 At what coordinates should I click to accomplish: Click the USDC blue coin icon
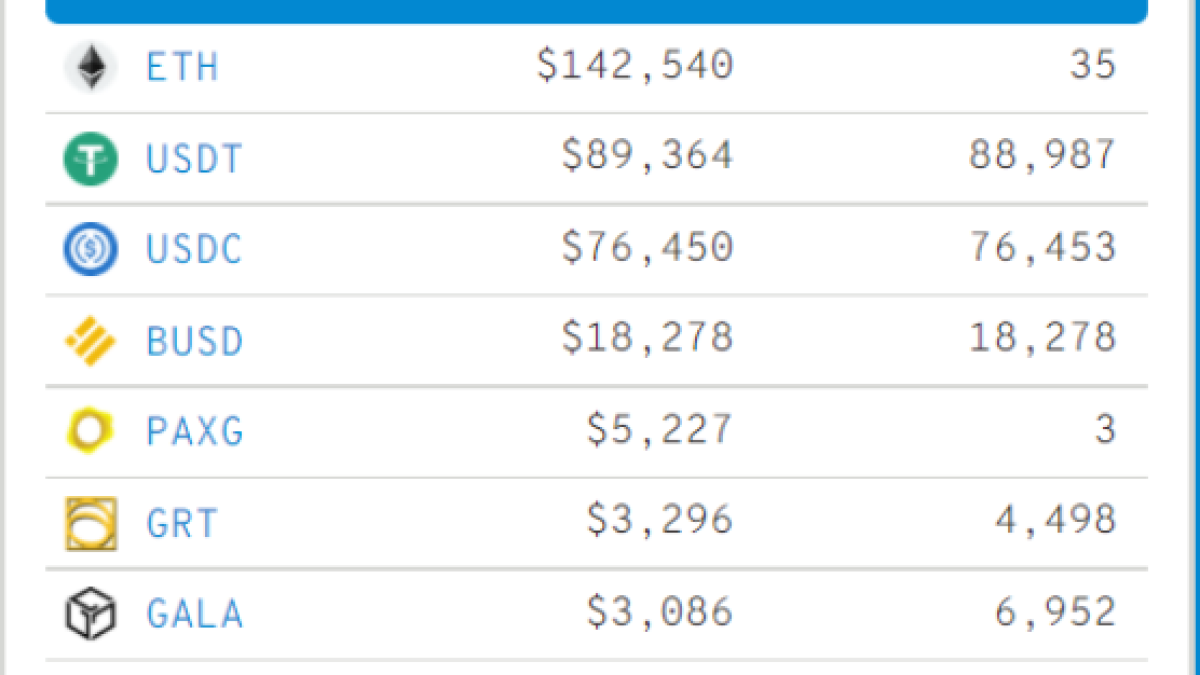(x=91, y=250)
